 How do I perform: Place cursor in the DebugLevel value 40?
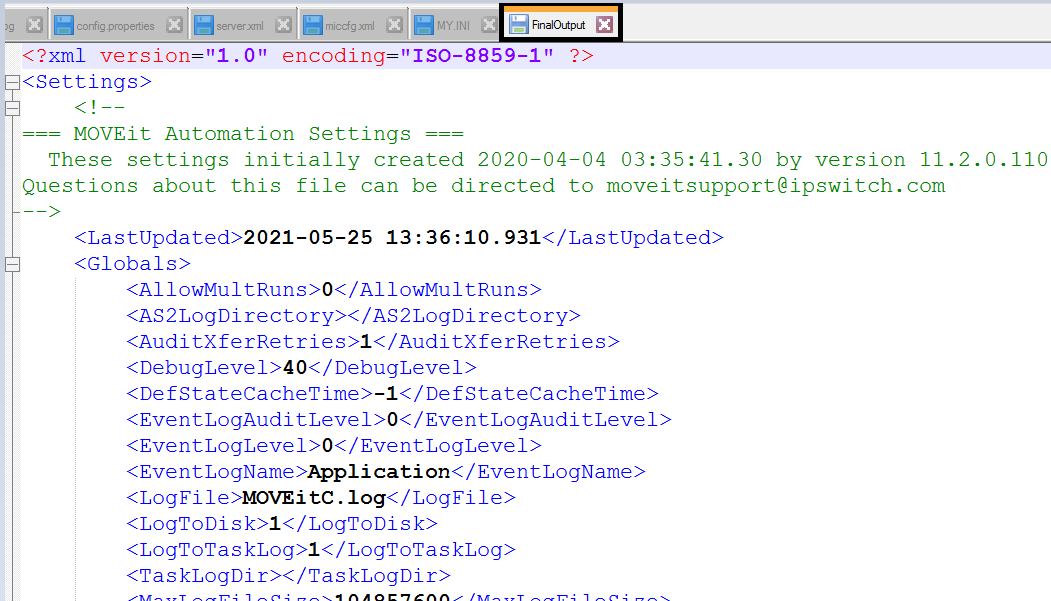point(296,368)
